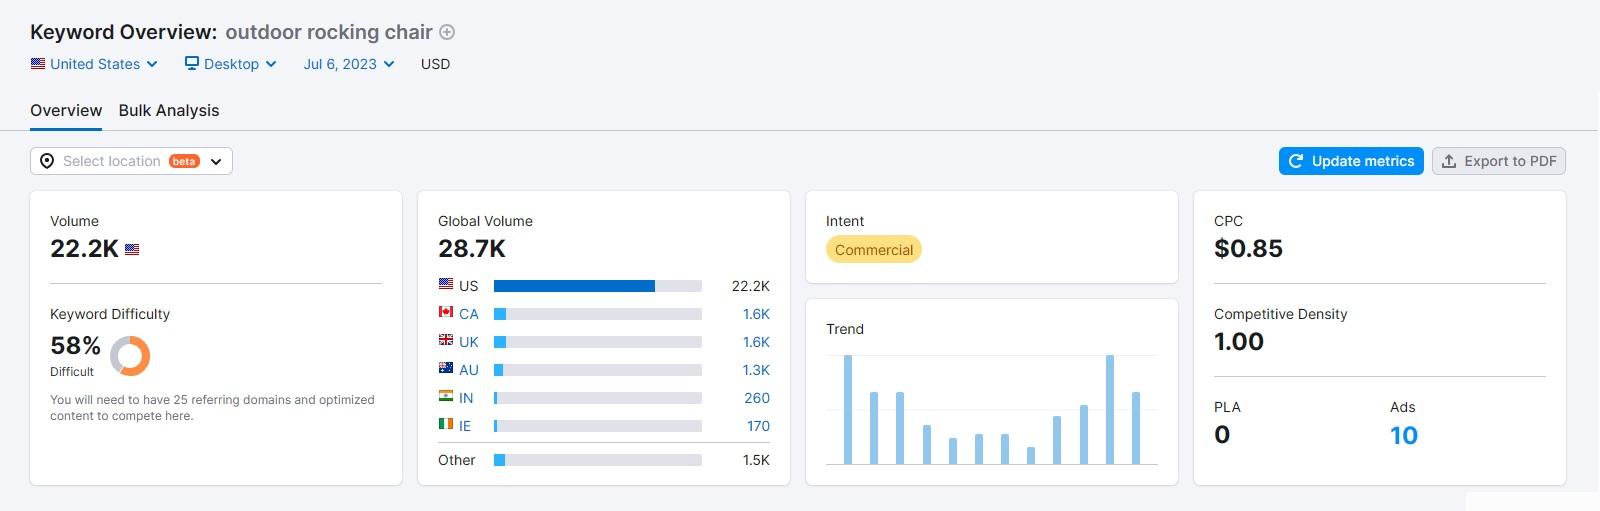The width and height of the screenshot is (1600, 511).
Task: Click the Commercial intent badge
Action: (x=874, y=250)
